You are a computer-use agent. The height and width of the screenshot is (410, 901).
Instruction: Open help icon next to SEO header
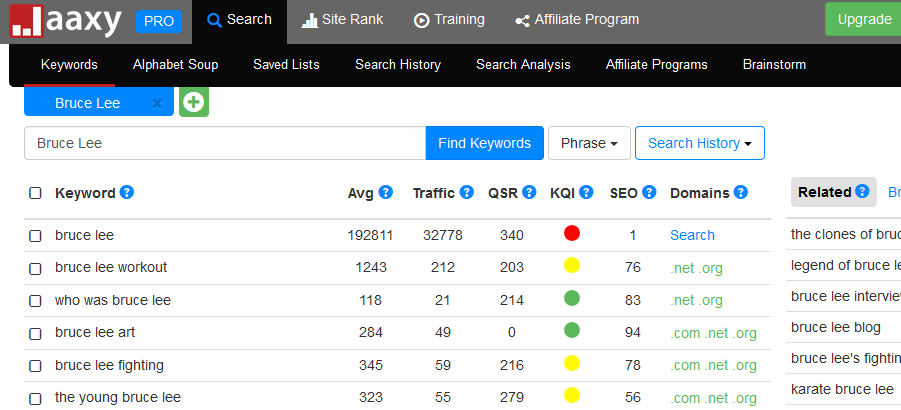649,192
